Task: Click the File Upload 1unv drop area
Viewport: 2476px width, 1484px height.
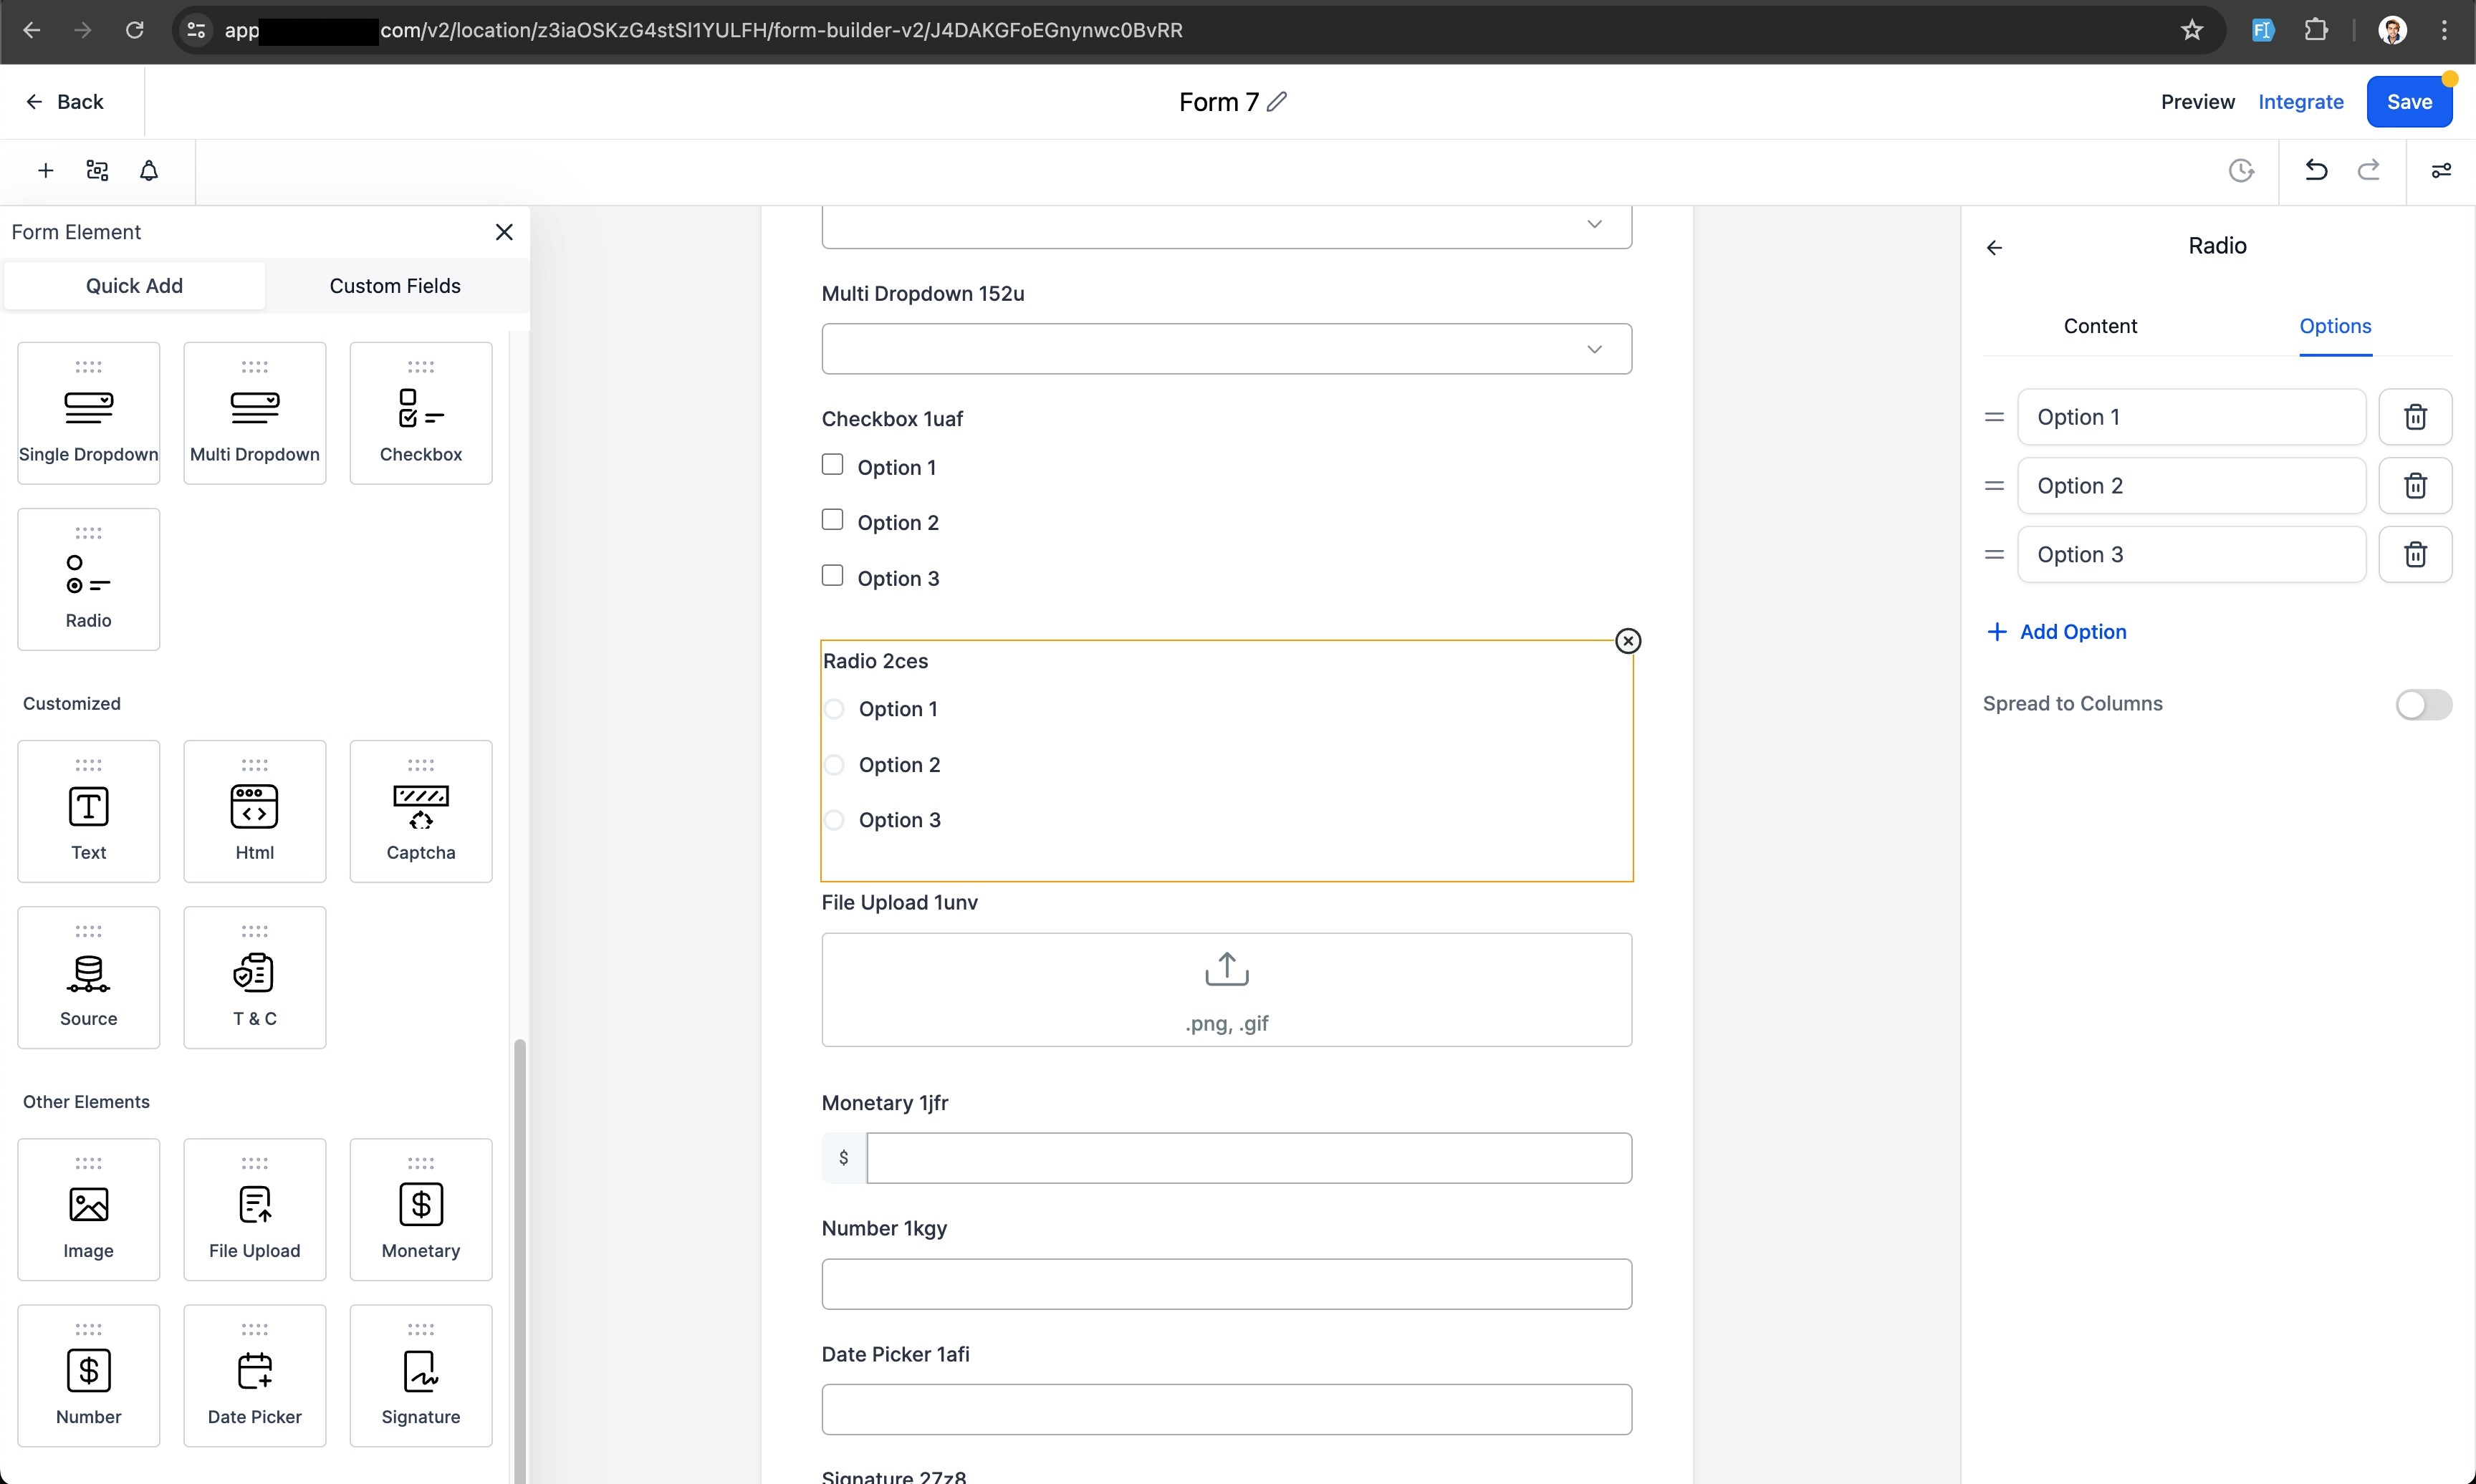Action: click(1226, 990)
